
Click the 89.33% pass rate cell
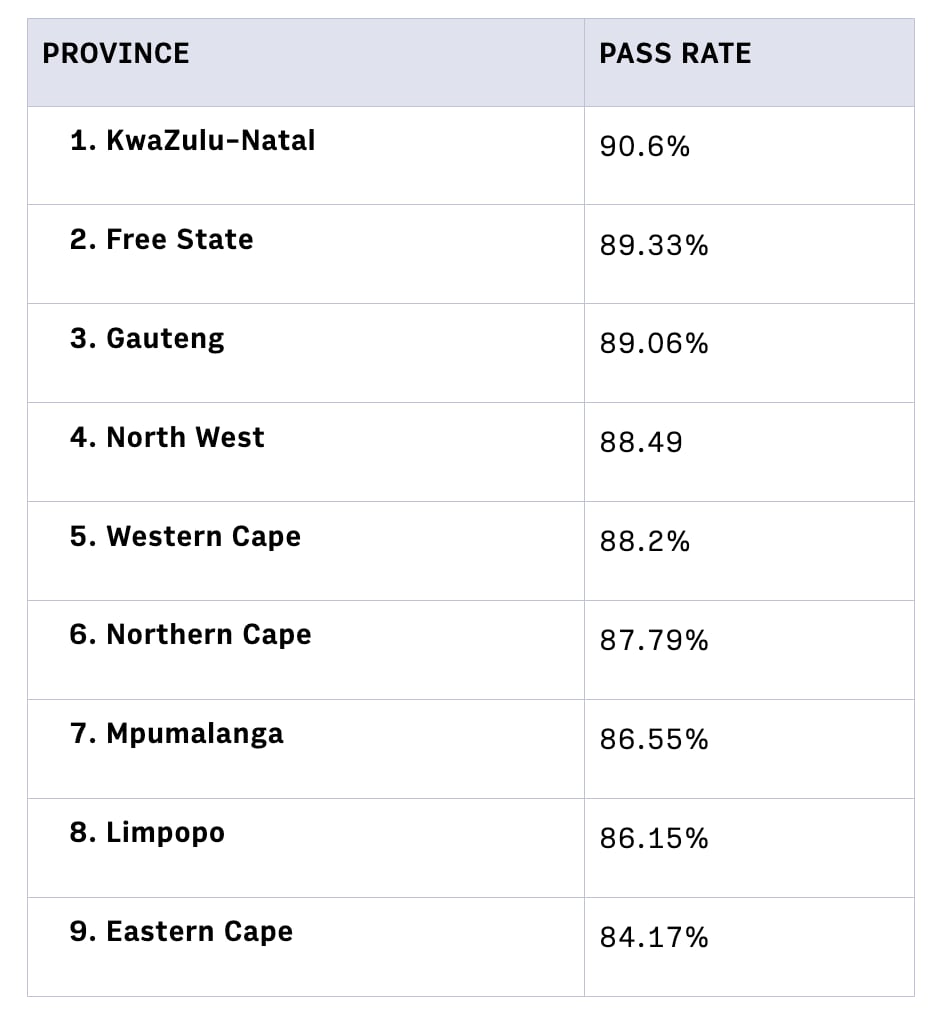[x=654, y=246]
